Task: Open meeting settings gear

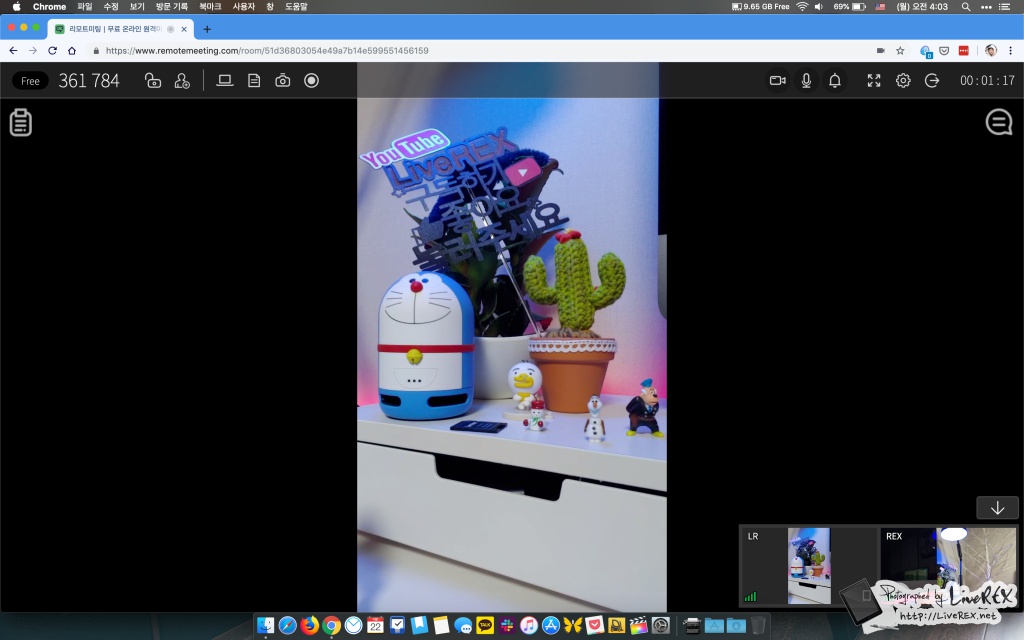Action: (903, 80)
